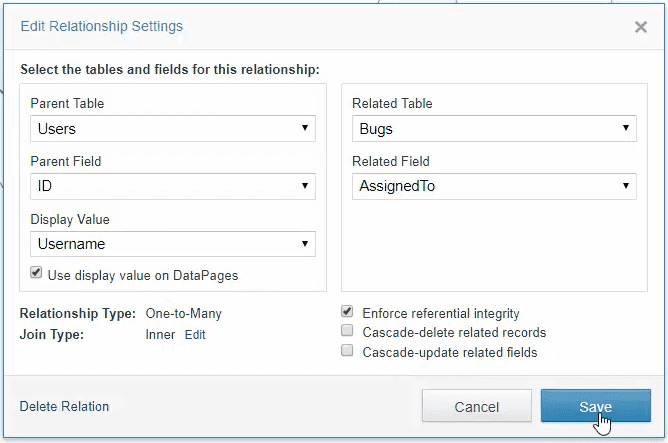
Task: Open the Related Table dropdown showing Bugs
Action: [494, 129]
